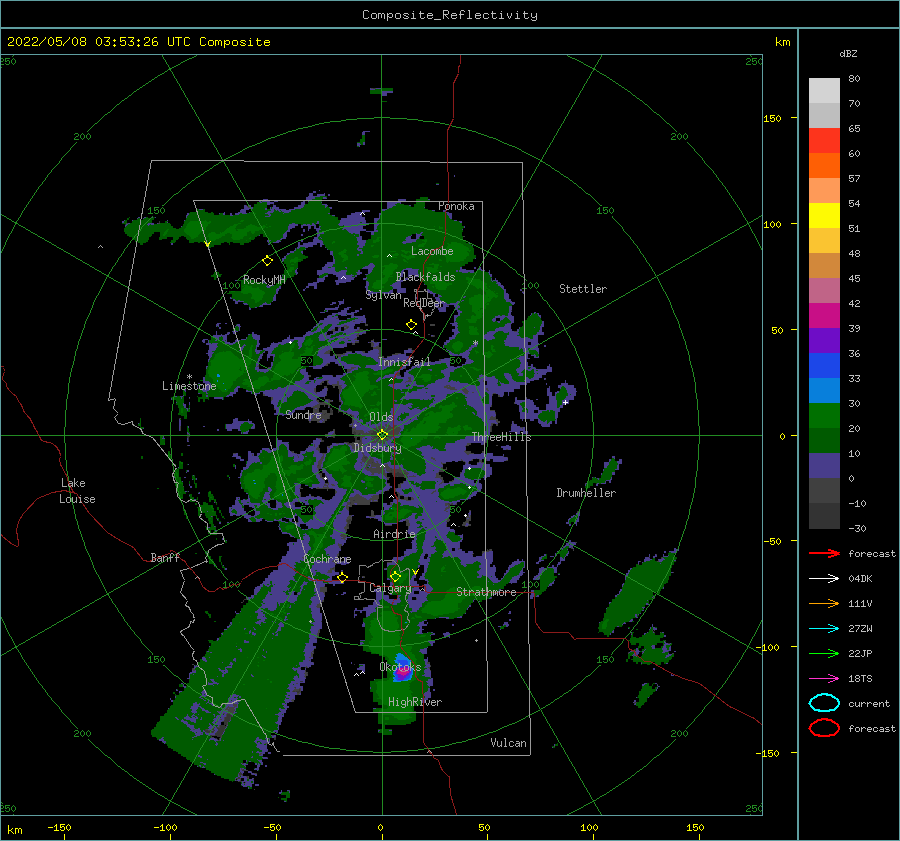900x841 pixels.
Task: Select the Cochrane label
Action: pyautogui.click(x=327, y=559)
